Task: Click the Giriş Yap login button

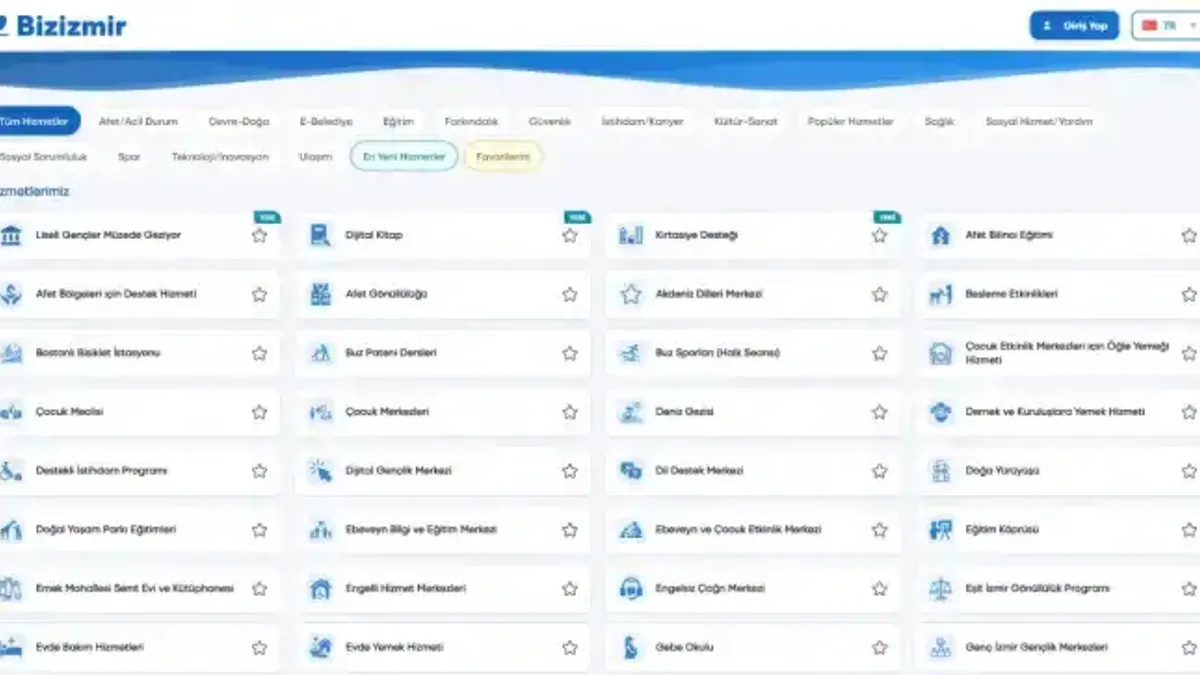Action: pos(1074,26)
